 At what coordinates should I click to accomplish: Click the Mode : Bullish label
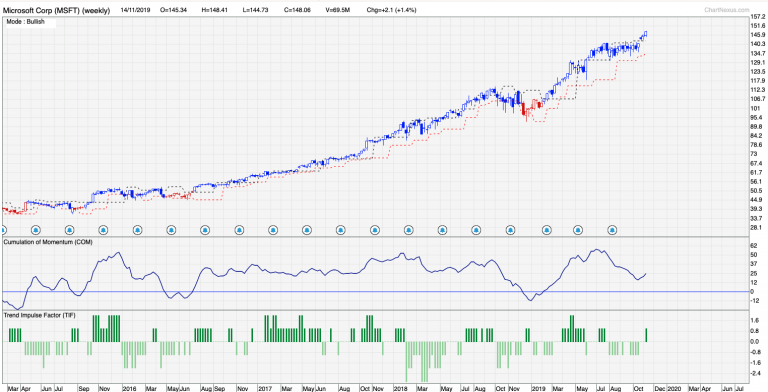[25, 22]
